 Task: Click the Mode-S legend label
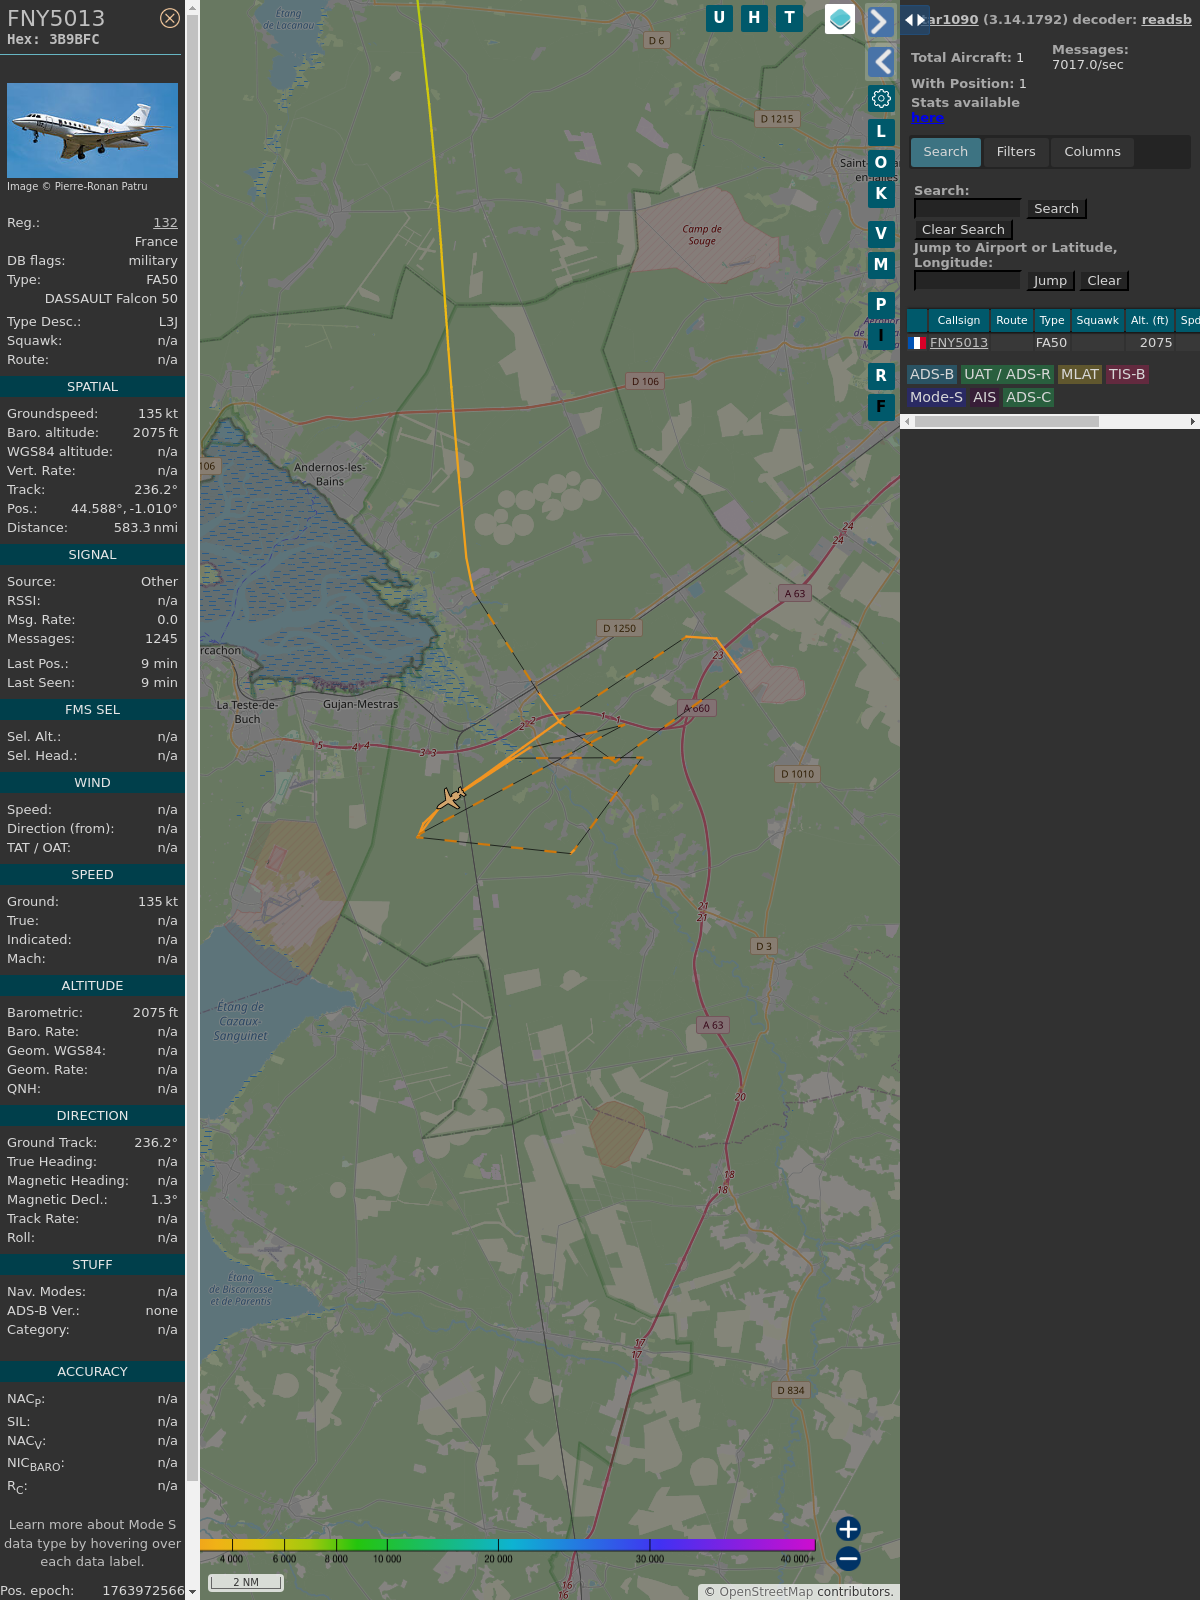tap(936, 397)
